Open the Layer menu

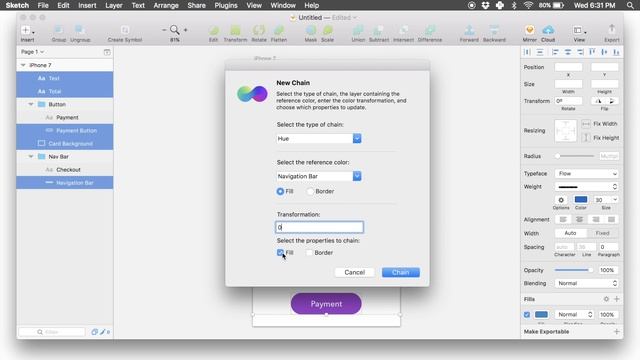(114, 5)
